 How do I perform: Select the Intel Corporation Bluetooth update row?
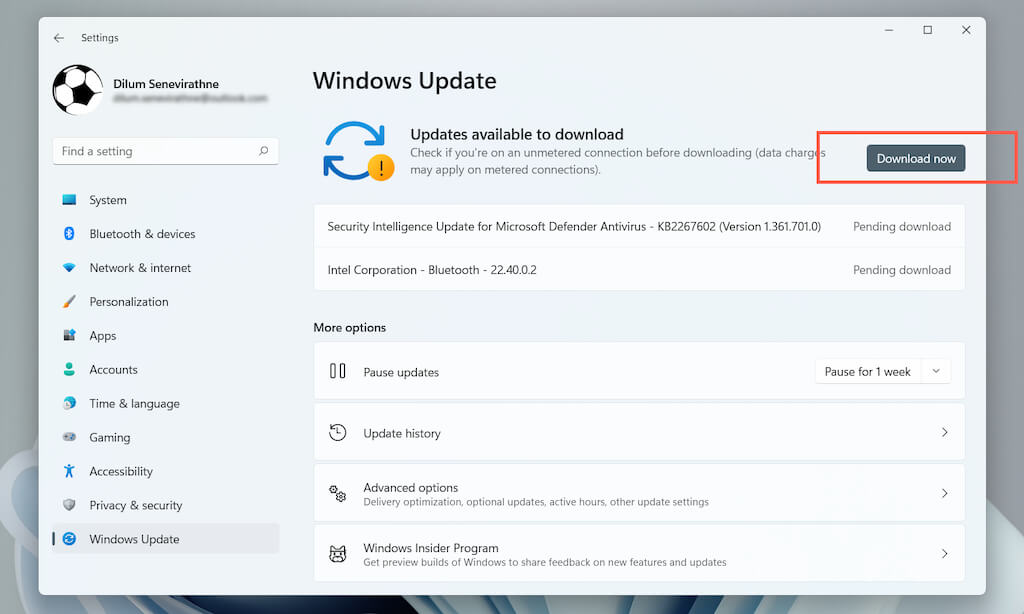coord(639,270)
